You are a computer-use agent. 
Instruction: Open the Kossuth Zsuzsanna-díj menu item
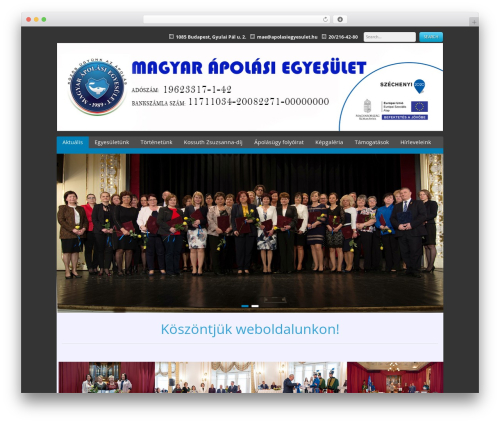pos(213,142)
